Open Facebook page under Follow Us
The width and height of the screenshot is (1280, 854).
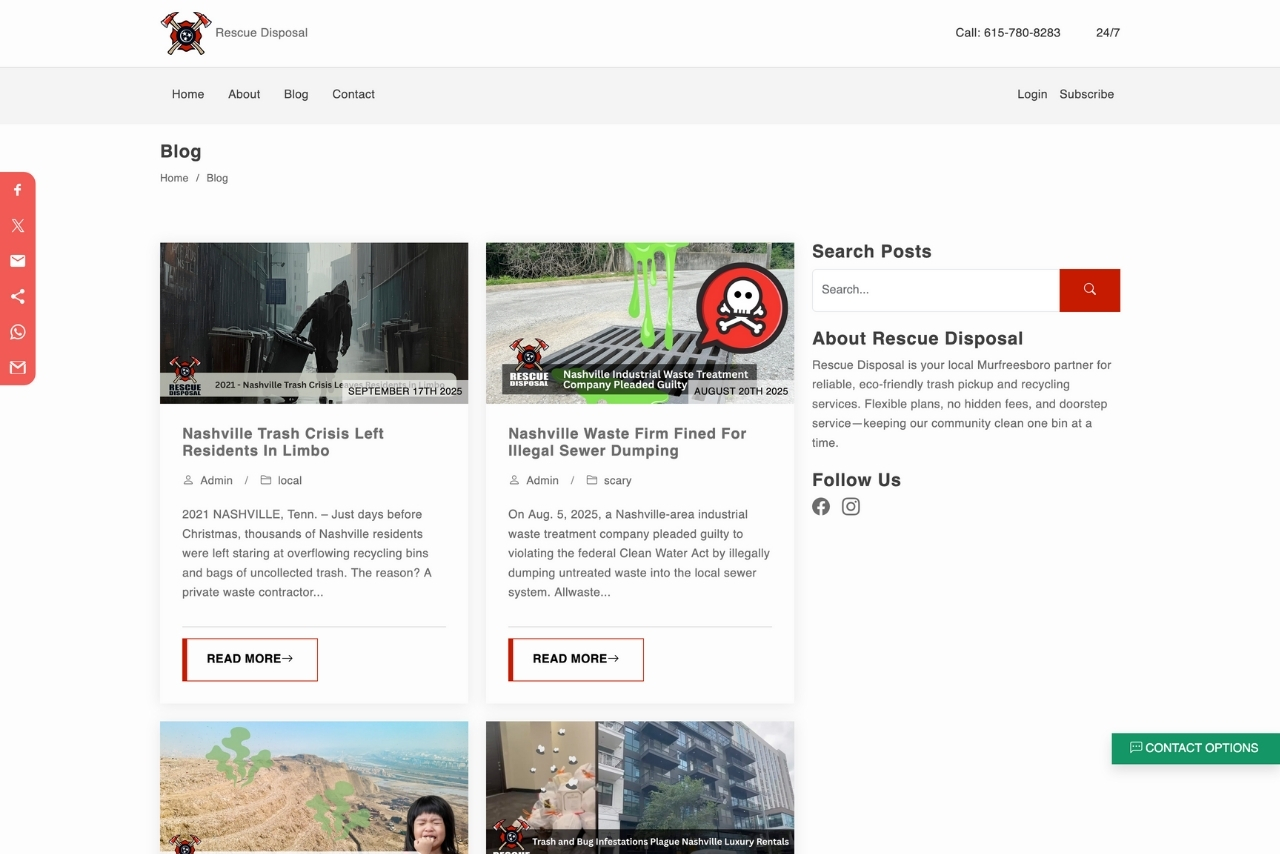pyautogui.click(x=821, y=506)
